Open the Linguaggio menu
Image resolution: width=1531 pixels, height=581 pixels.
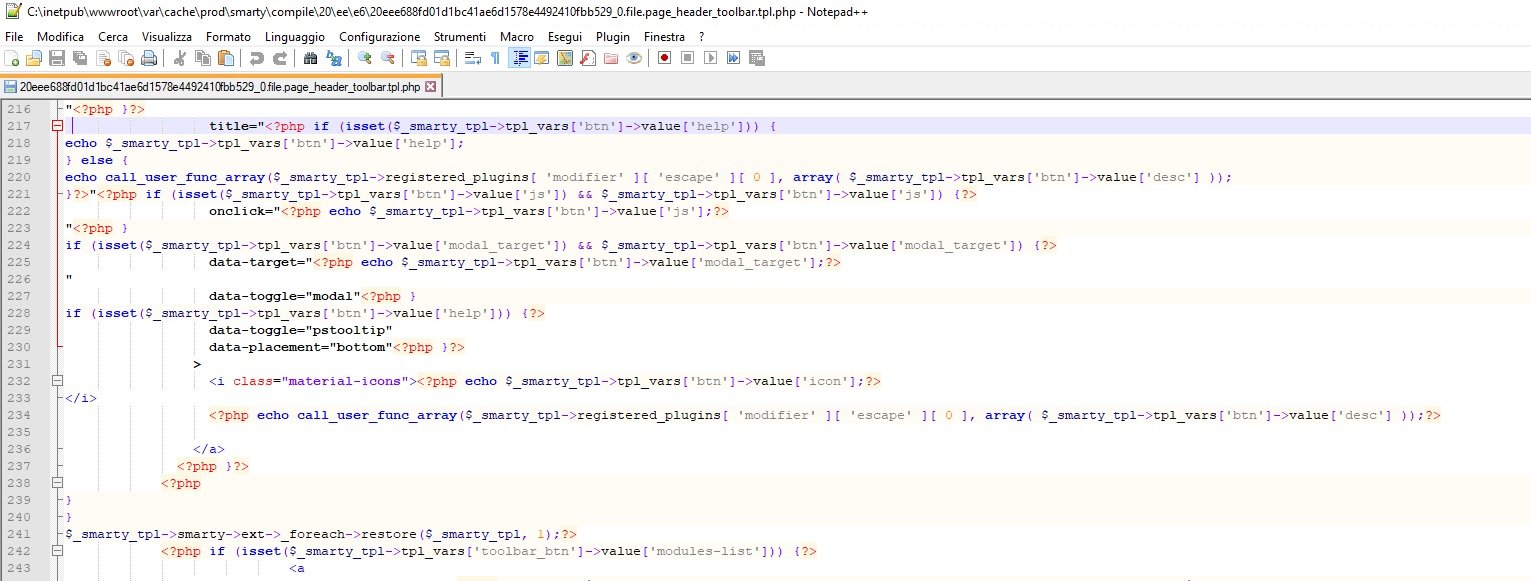click(295, 37)
